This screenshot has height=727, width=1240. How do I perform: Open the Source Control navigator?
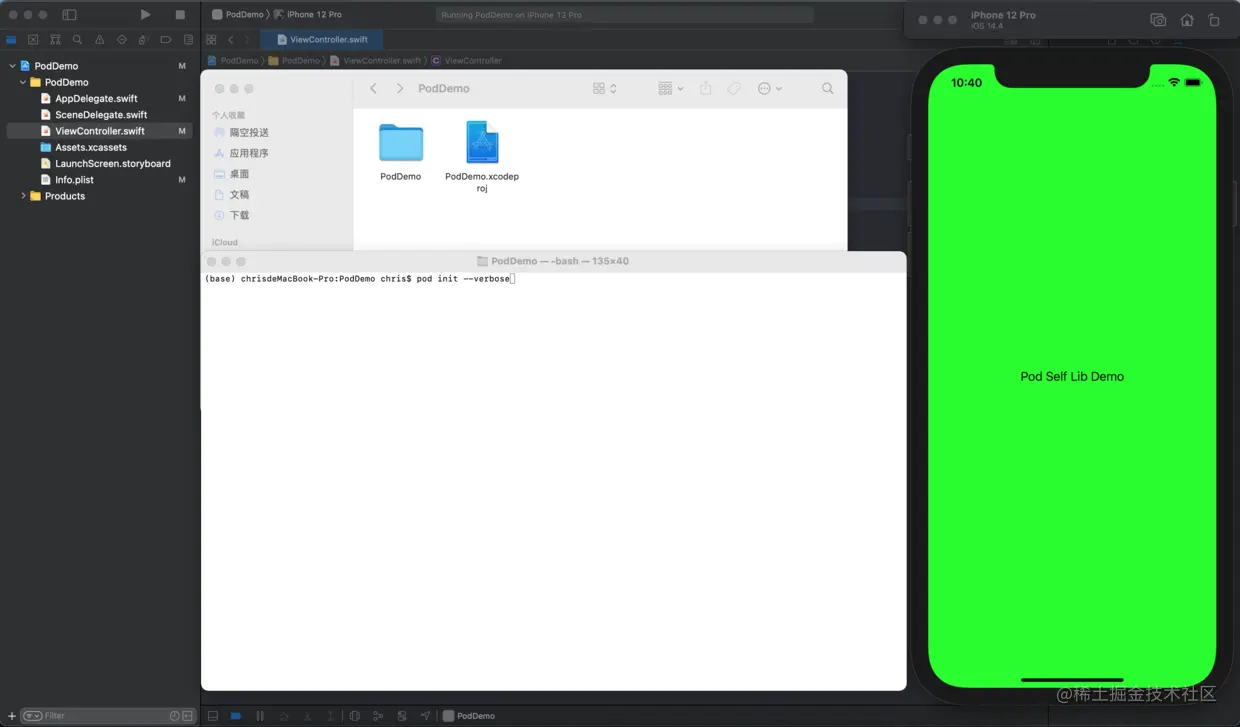coord(33,40)
